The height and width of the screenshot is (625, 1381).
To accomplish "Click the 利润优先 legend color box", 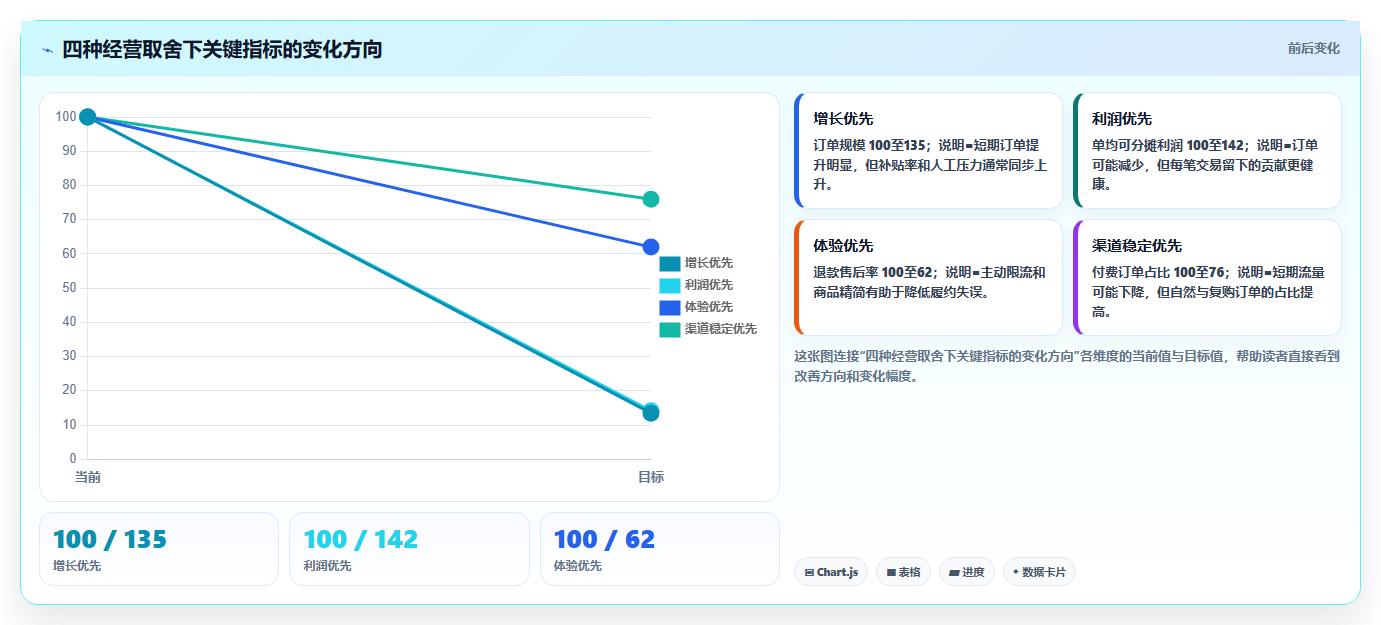I will pos(669,285).
